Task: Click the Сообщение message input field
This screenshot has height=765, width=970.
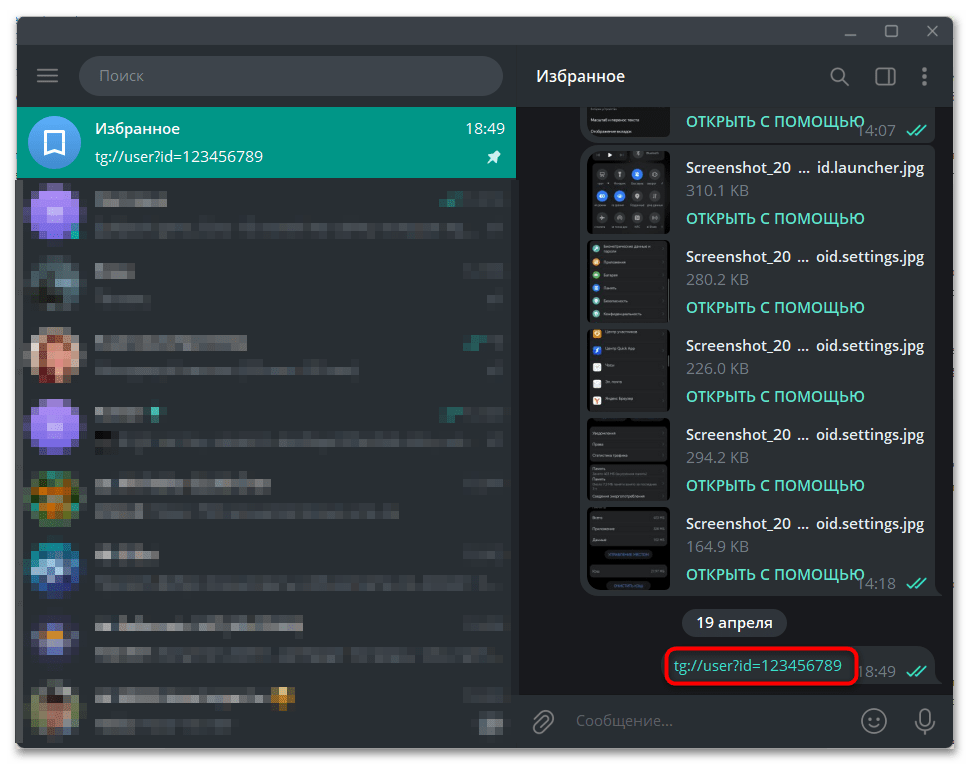Action: [711, 721]
